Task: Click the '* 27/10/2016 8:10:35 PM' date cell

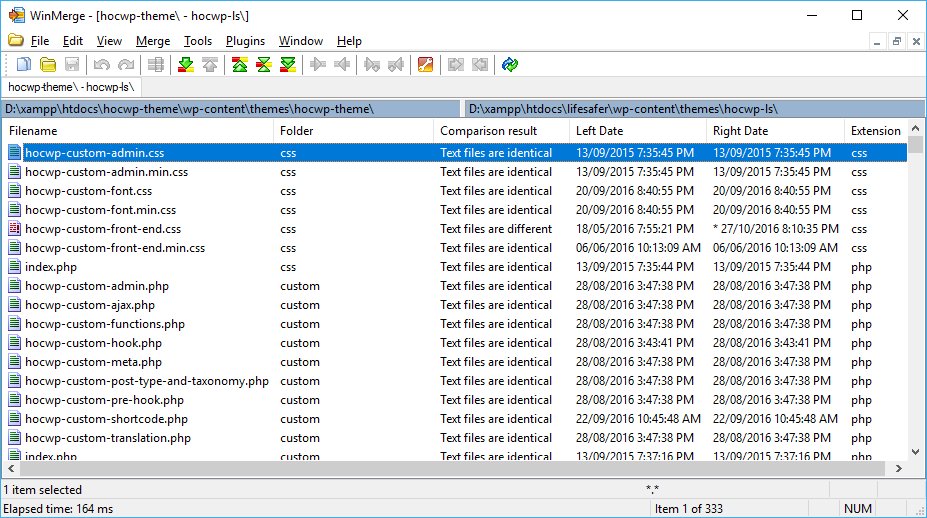Action: coord(776,229)
